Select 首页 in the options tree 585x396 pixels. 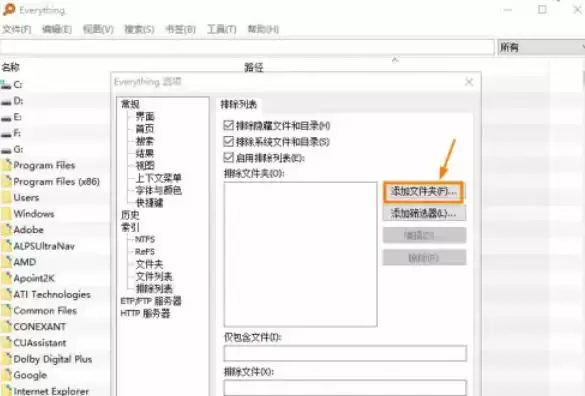pyautogui.click(x=145, y=129)
